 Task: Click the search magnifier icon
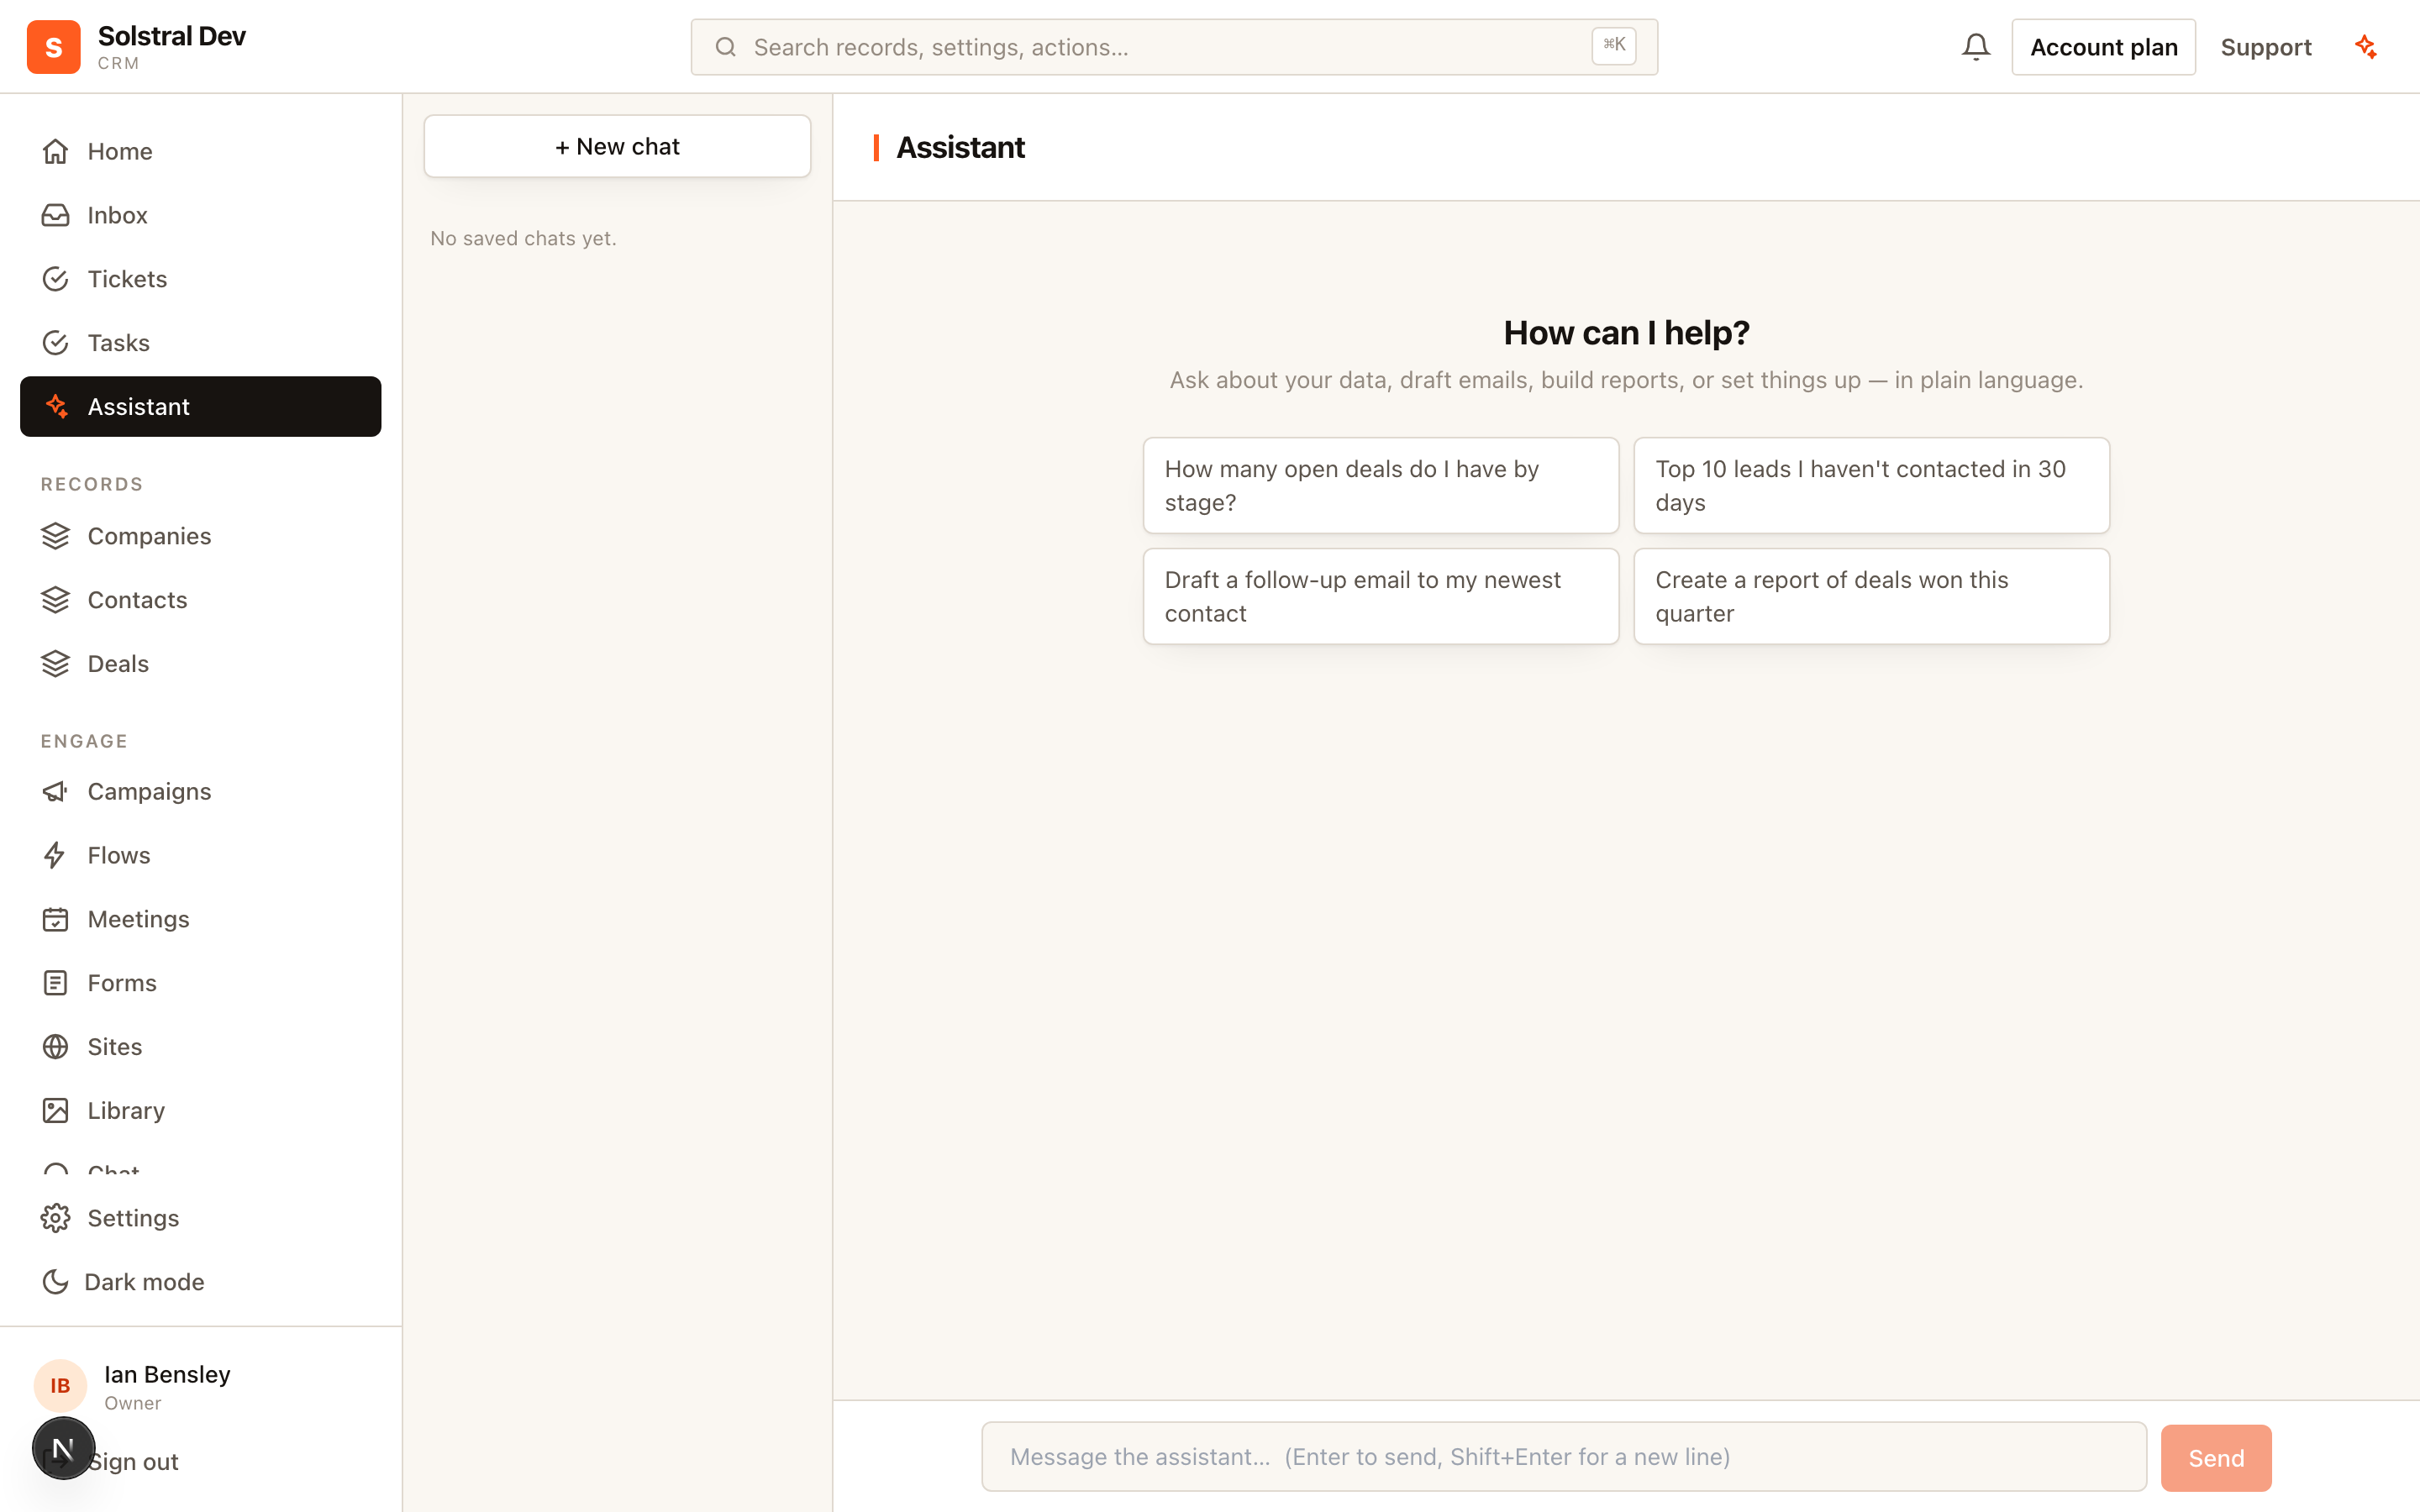(726, 47)
